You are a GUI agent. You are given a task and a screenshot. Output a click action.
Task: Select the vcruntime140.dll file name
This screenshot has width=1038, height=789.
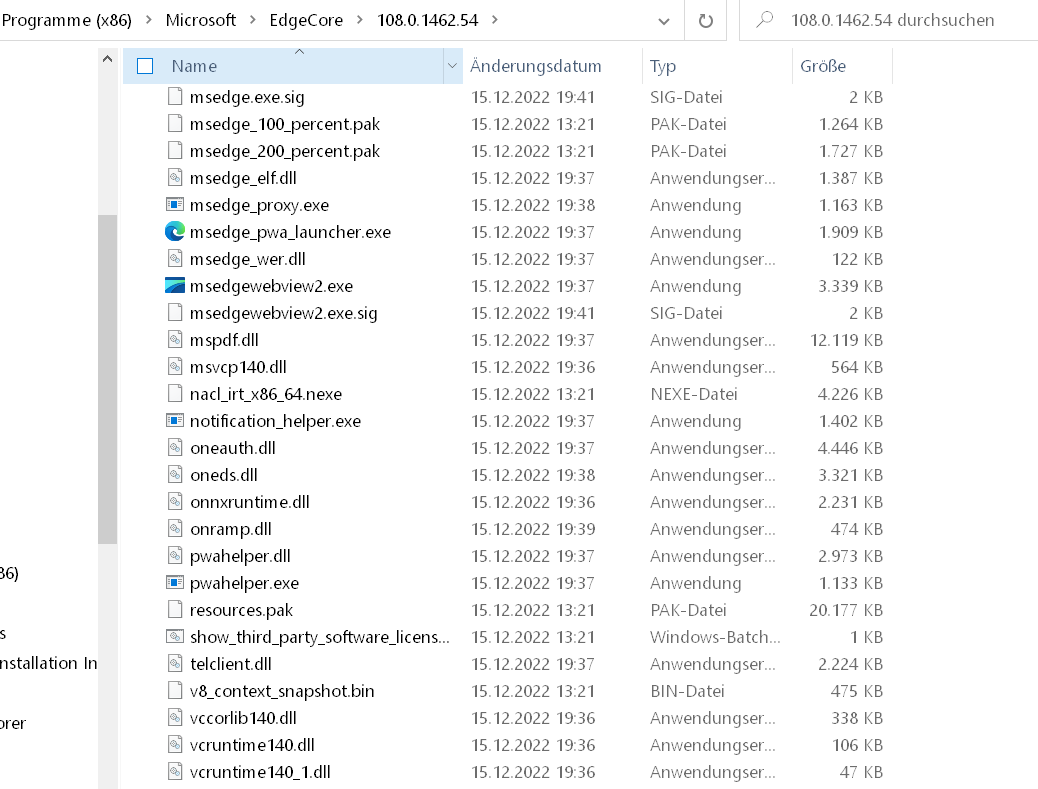pos(252,745)
